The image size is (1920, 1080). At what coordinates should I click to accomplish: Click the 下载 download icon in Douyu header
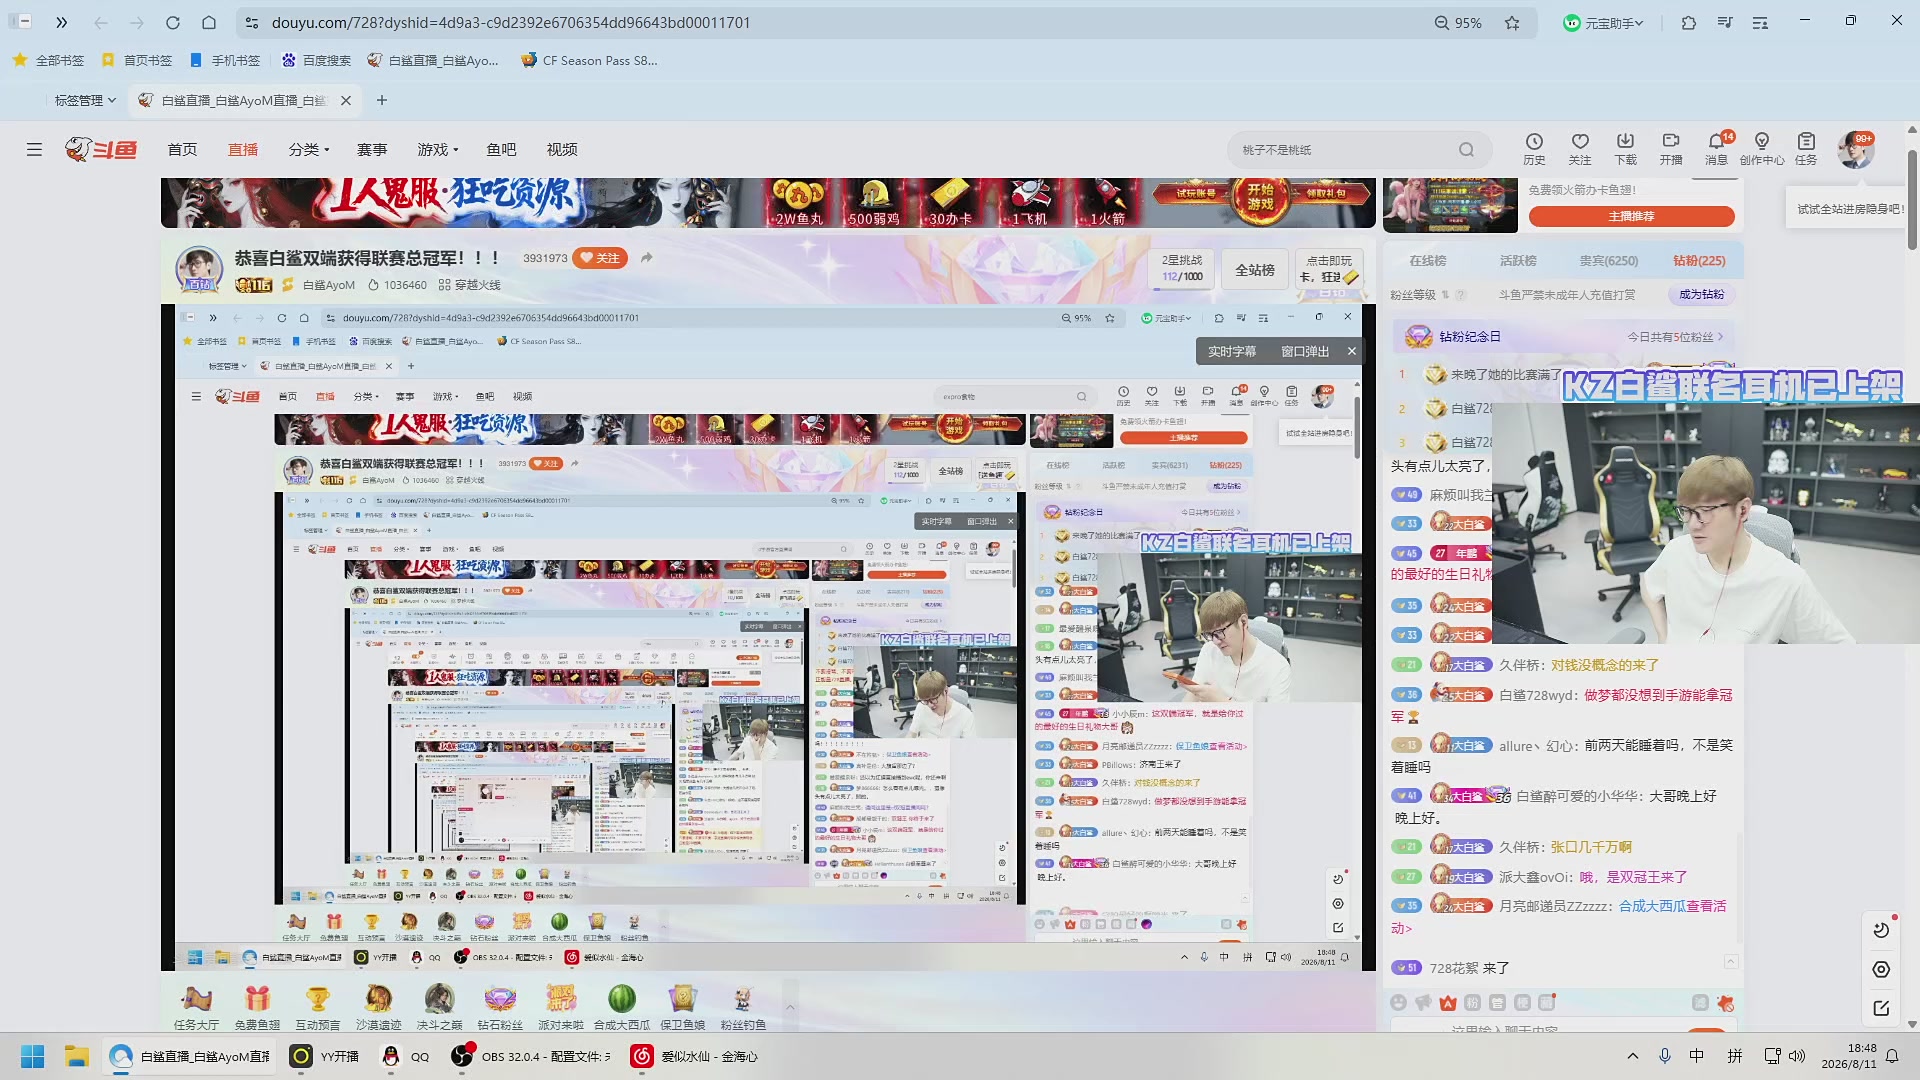(x=1626, y=149)
